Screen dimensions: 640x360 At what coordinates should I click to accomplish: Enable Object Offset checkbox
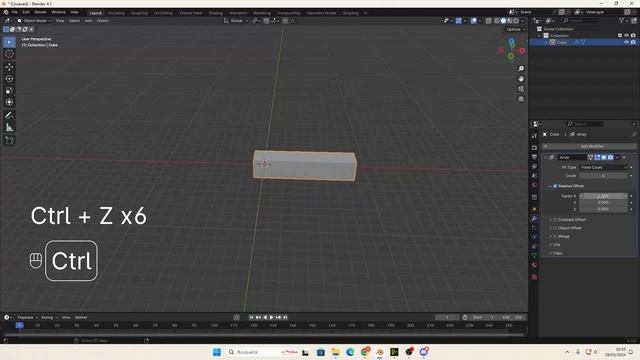coord(555,228)
